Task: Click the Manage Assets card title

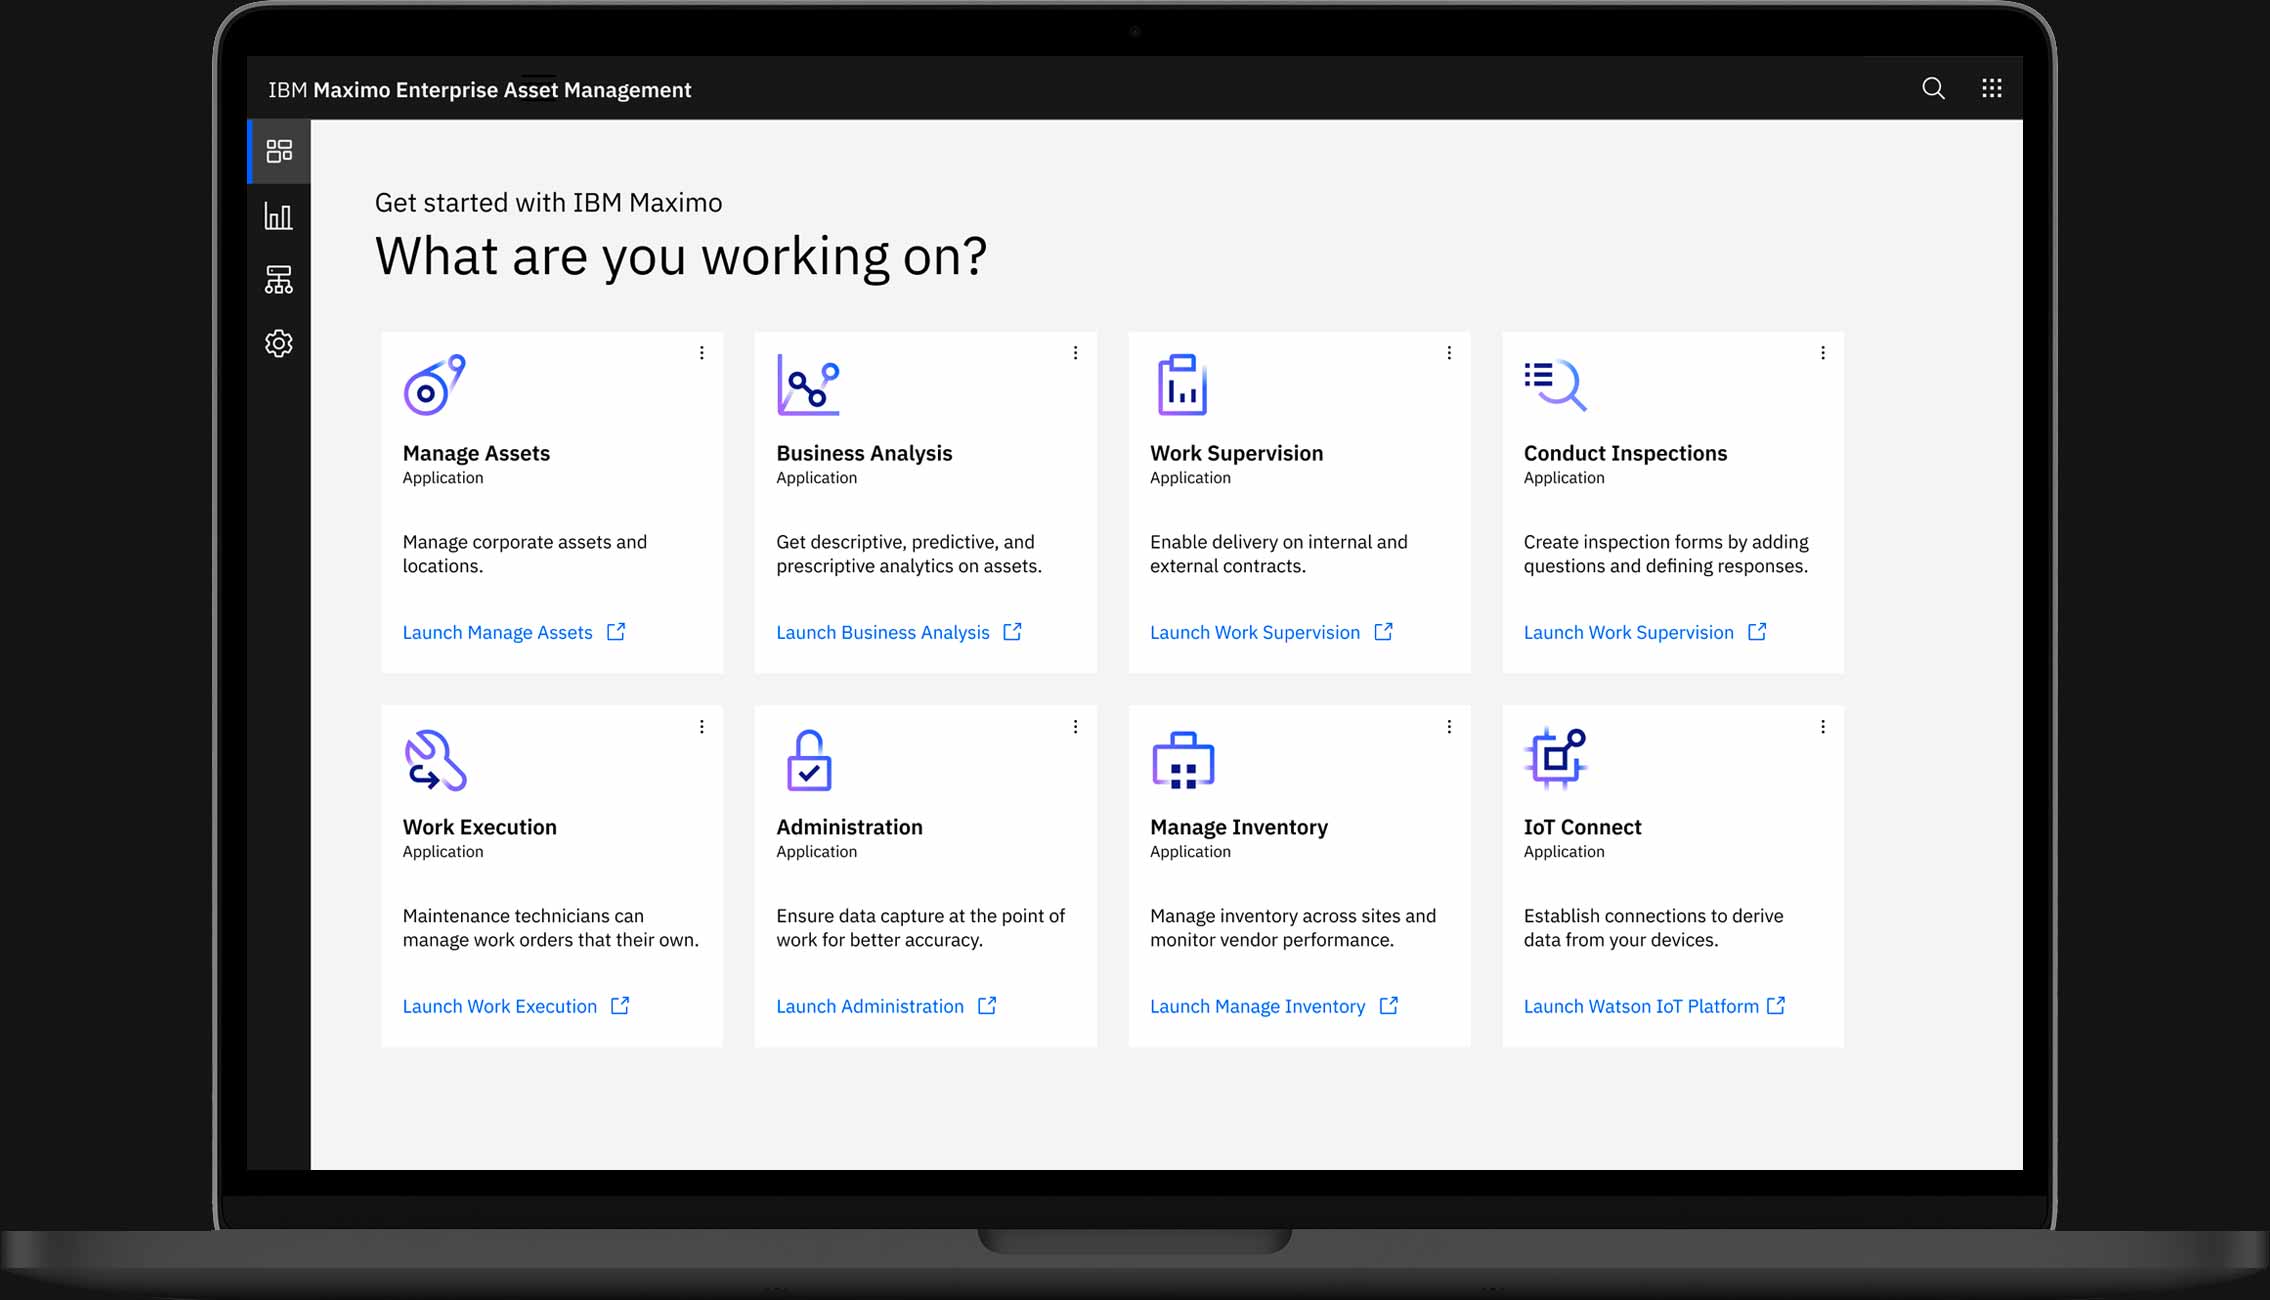Action: coord(476,453)
